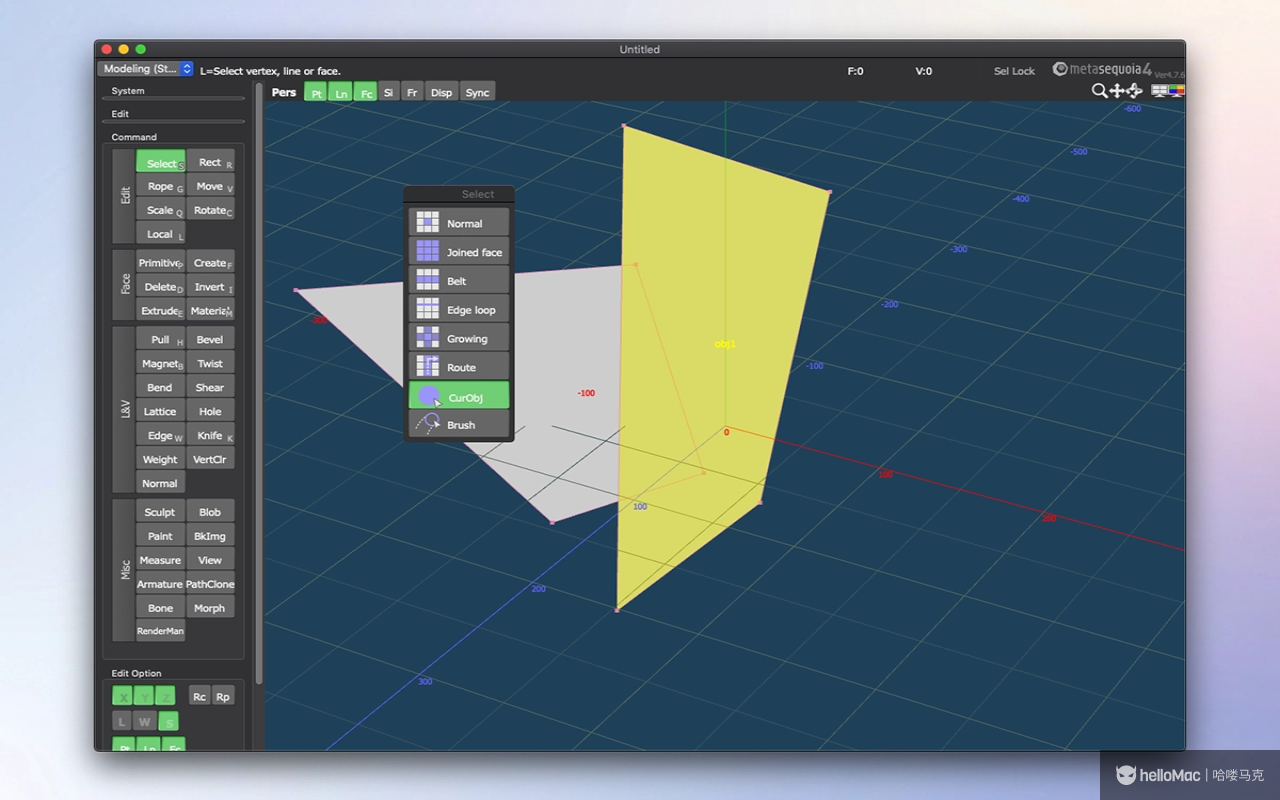Toggle Ln line display in viewport toolbar
This screenshot has height=800, width=1280.
pyautogui.click(x=341, y=93)
